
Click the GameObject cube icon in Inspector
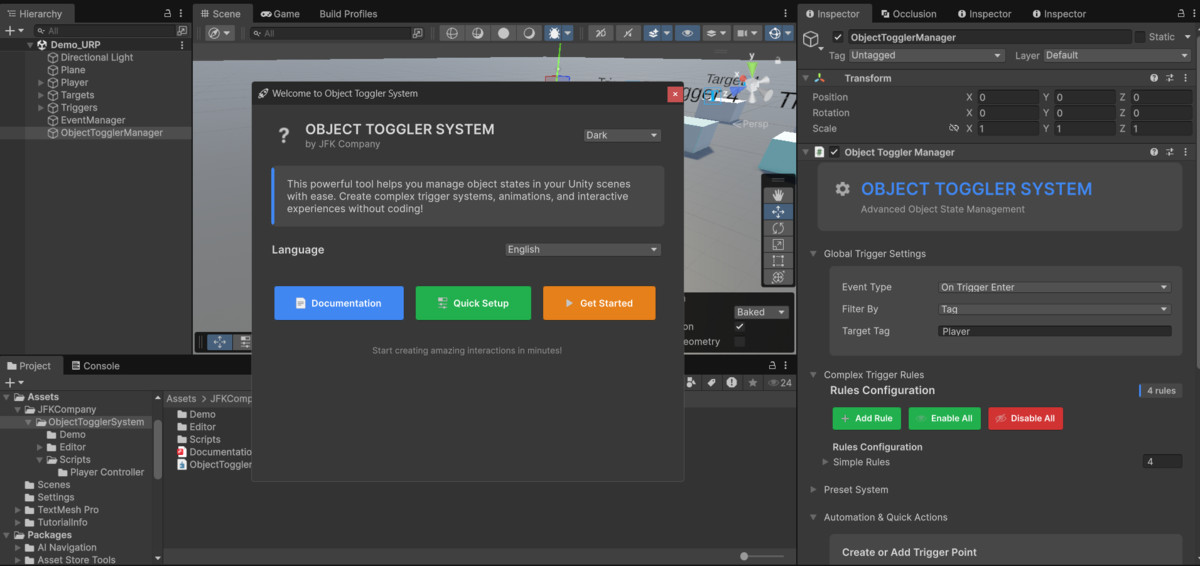(x=812, y=38)
